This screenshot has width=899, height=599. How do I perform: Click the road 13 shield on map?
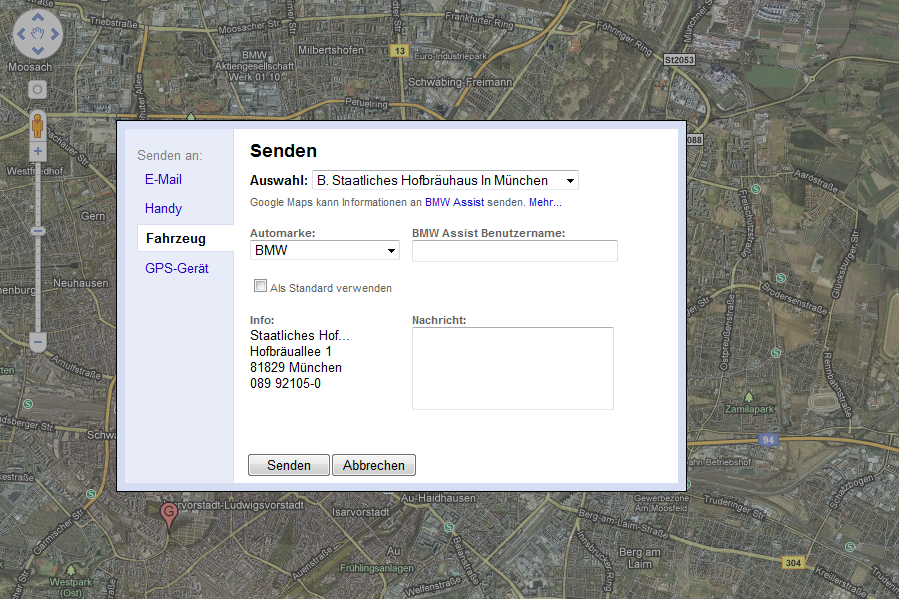399,51
